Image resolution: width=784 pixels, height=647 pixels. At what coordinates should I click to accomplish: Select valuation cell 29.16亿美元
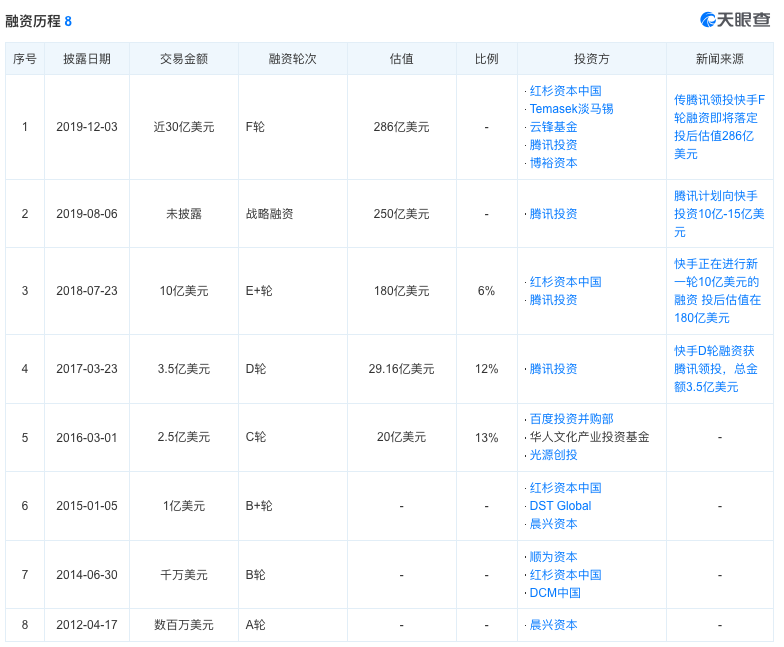(402, 369)
